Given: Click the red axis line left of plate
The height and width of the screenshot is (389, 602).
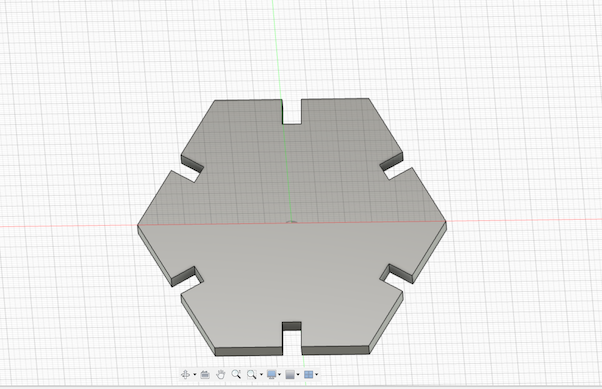Looking at the screenshot, I should (x=69, y=226).
